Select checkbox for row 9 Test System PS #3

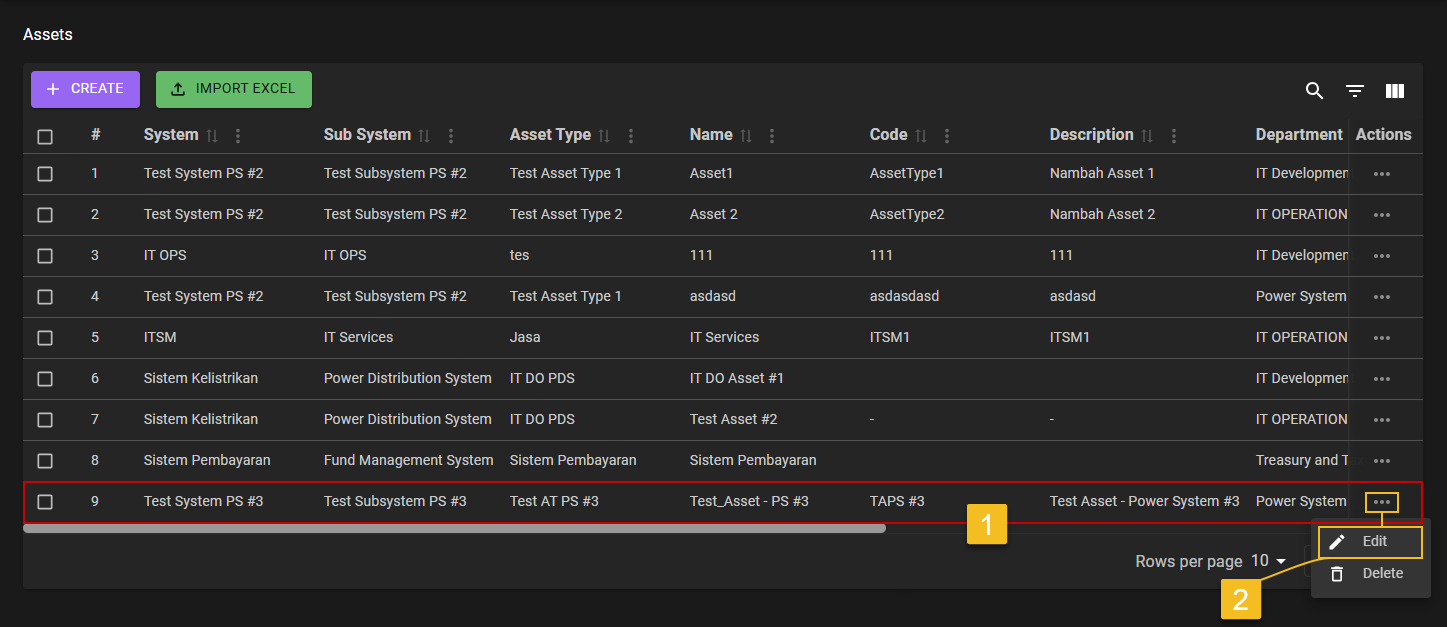click(x=45, y=502)
